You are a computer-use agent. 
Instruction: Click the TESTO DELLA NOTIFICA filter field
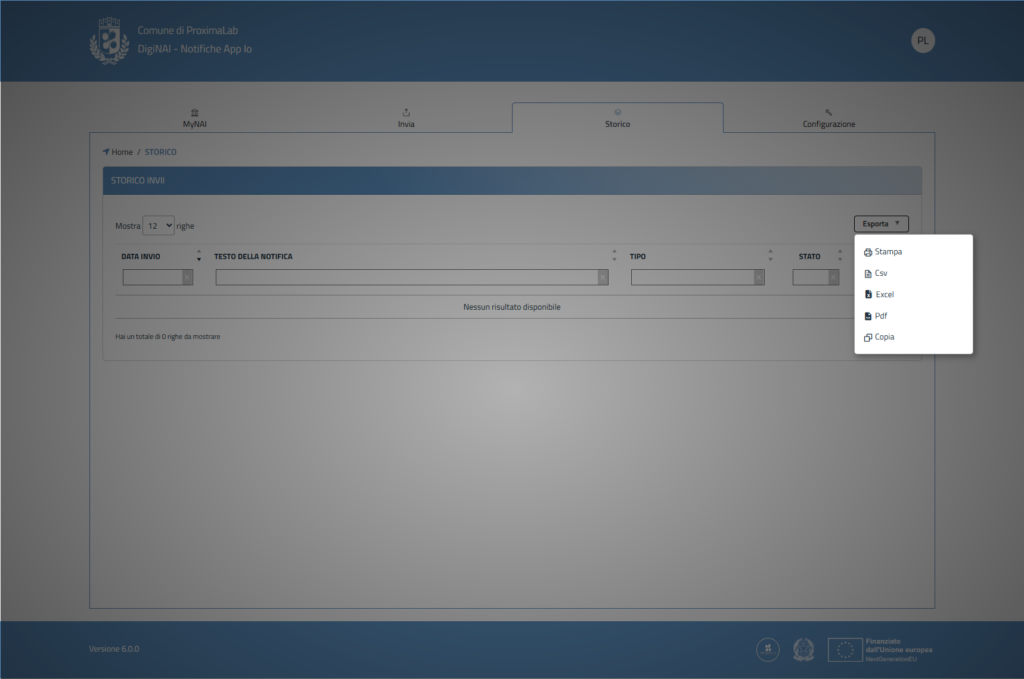[x=407, y=278]
